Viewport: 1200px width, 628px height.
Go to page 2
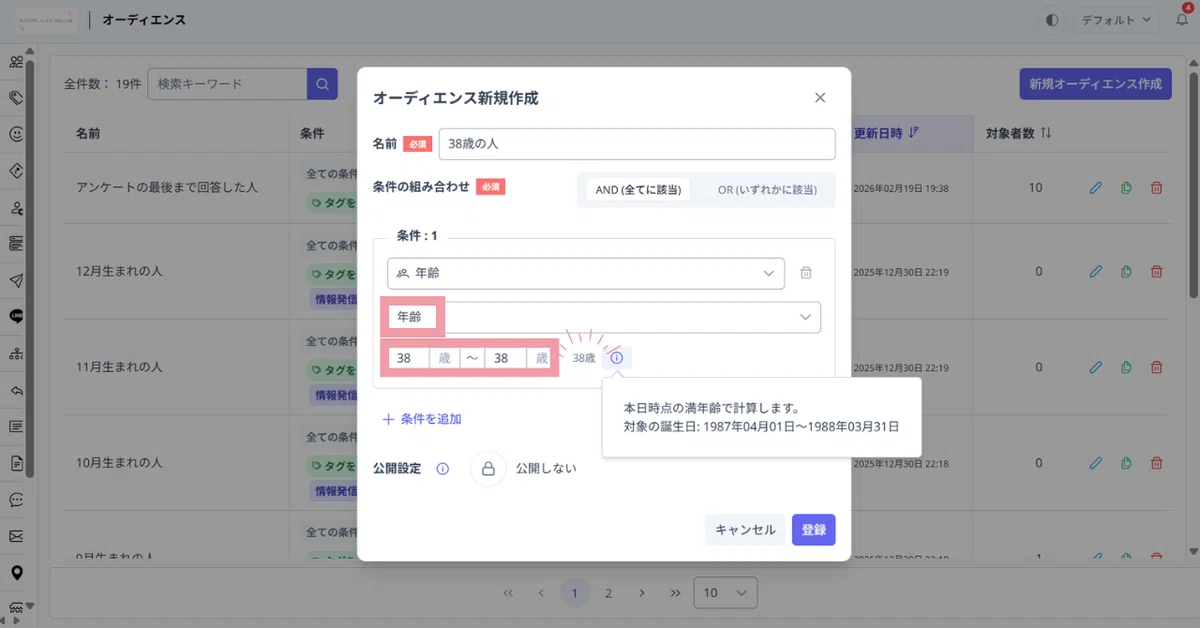click(x=608, y=593)
